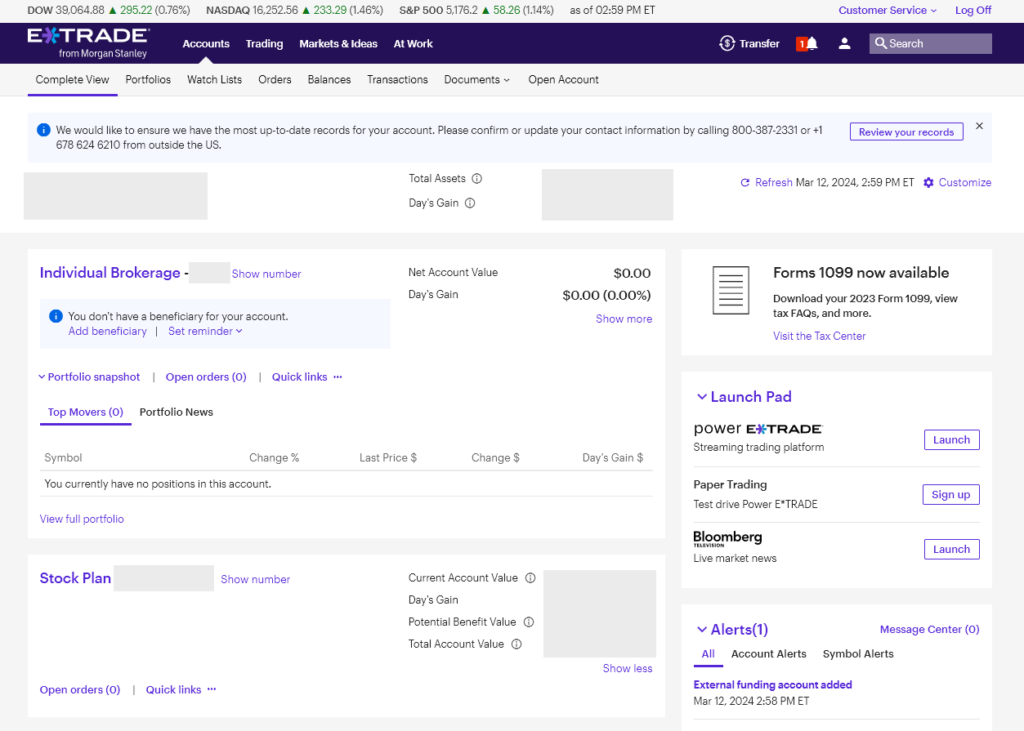Click the Power E*TRADE logo
Screen dimensions: 1024x731
pyautogui.click(x=758, y=429)
